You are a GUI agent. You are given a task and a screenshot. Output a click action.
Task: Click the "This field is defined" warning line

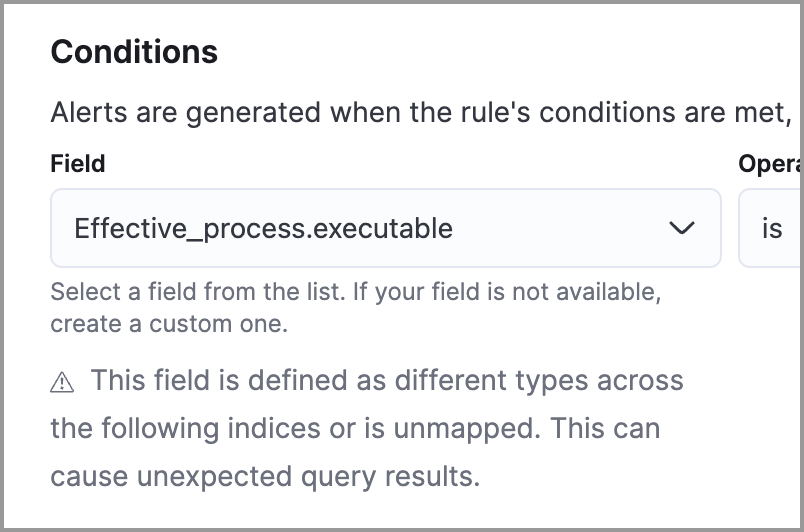pyautogui.click(x=386, y=381)
